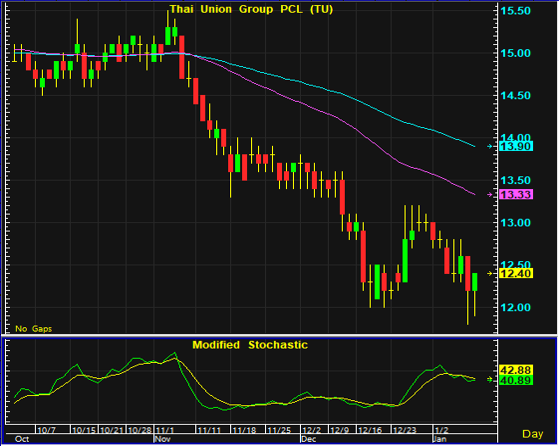Click the 15.50 price axis label
Screen dimensions: 559x446
(516, 11)
